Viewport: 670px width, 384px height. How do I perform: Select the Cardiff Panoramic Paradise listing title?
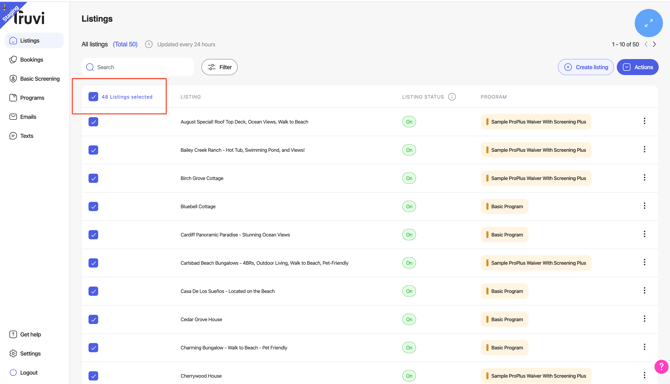(x=235, y=235)
